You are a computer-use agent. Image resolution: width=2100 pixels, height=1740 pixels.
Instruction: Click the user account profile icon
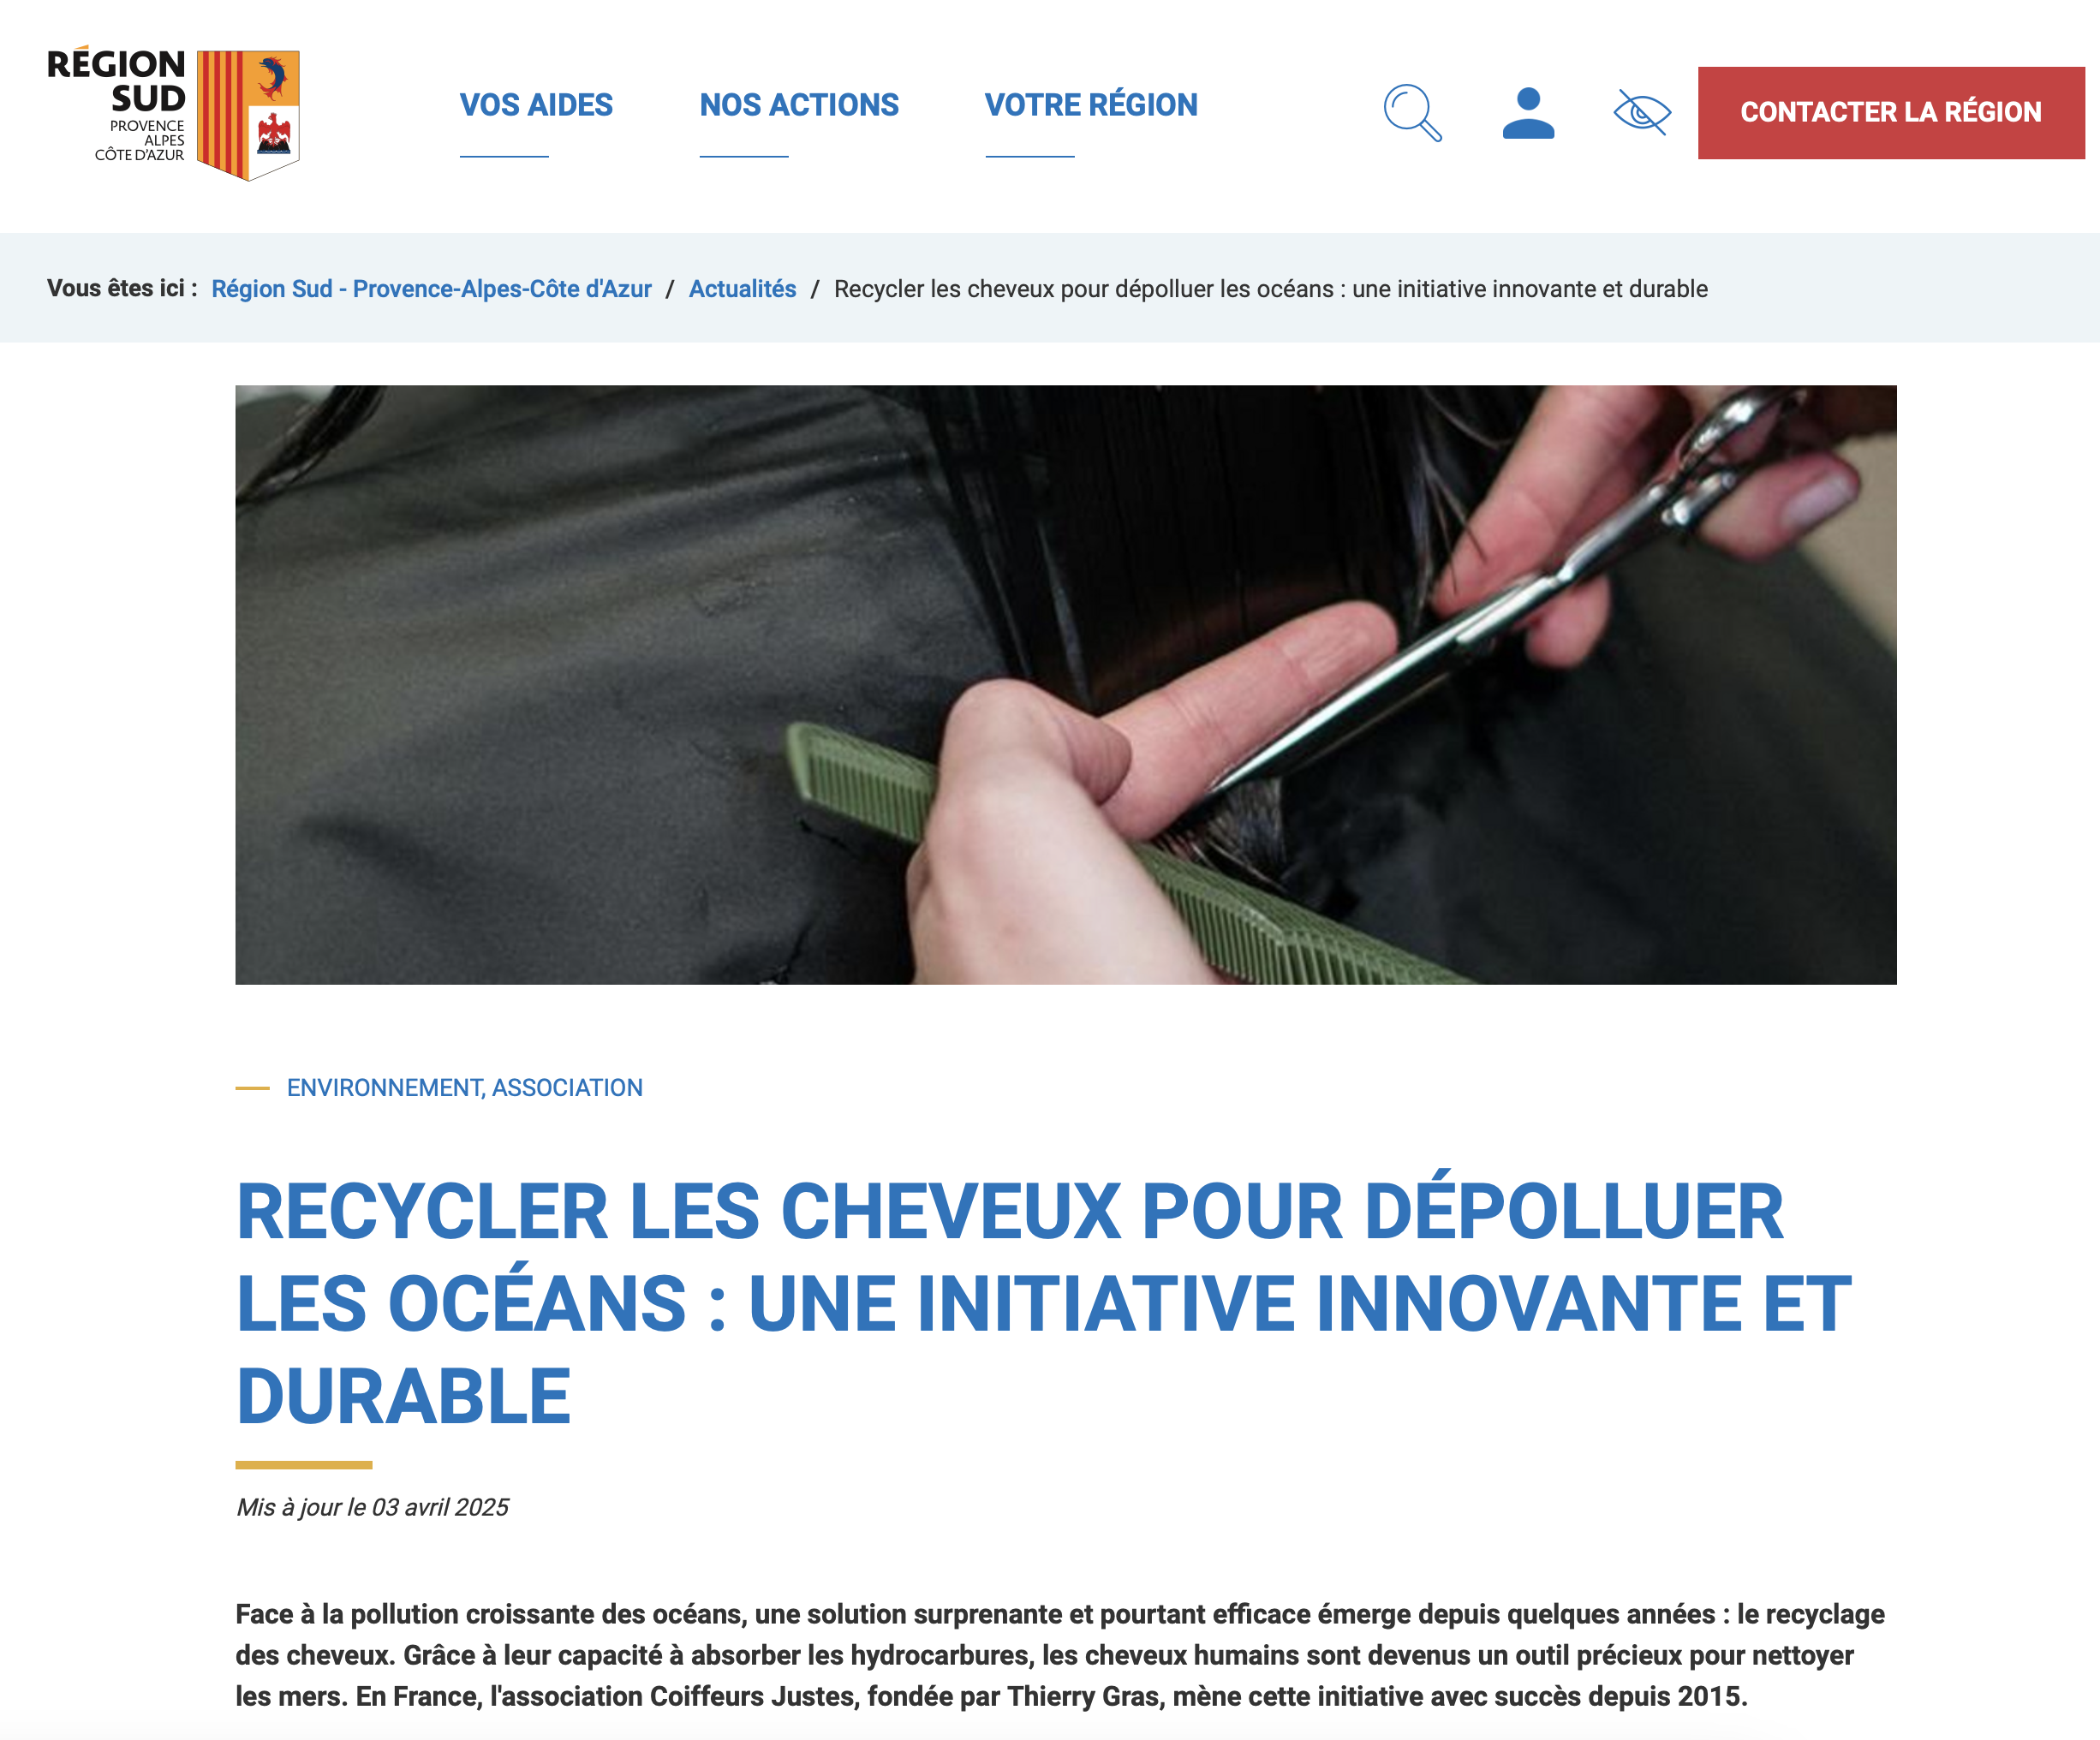click(1528, 113)
